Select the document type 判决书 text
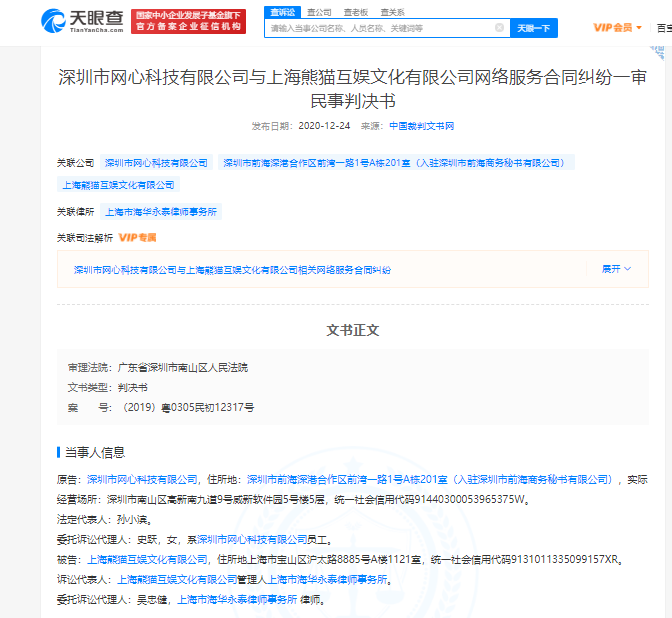 tap(132, 388)
